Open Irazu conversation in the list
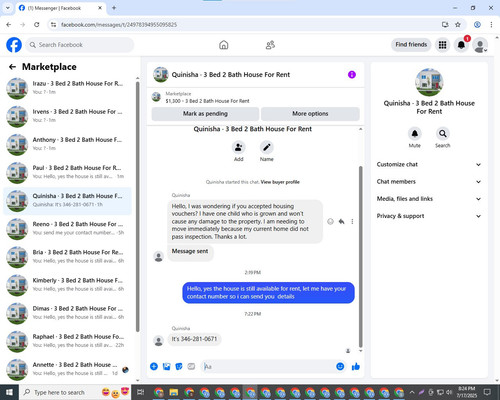The width and height of the screenshot is (500, 400). 67,88
